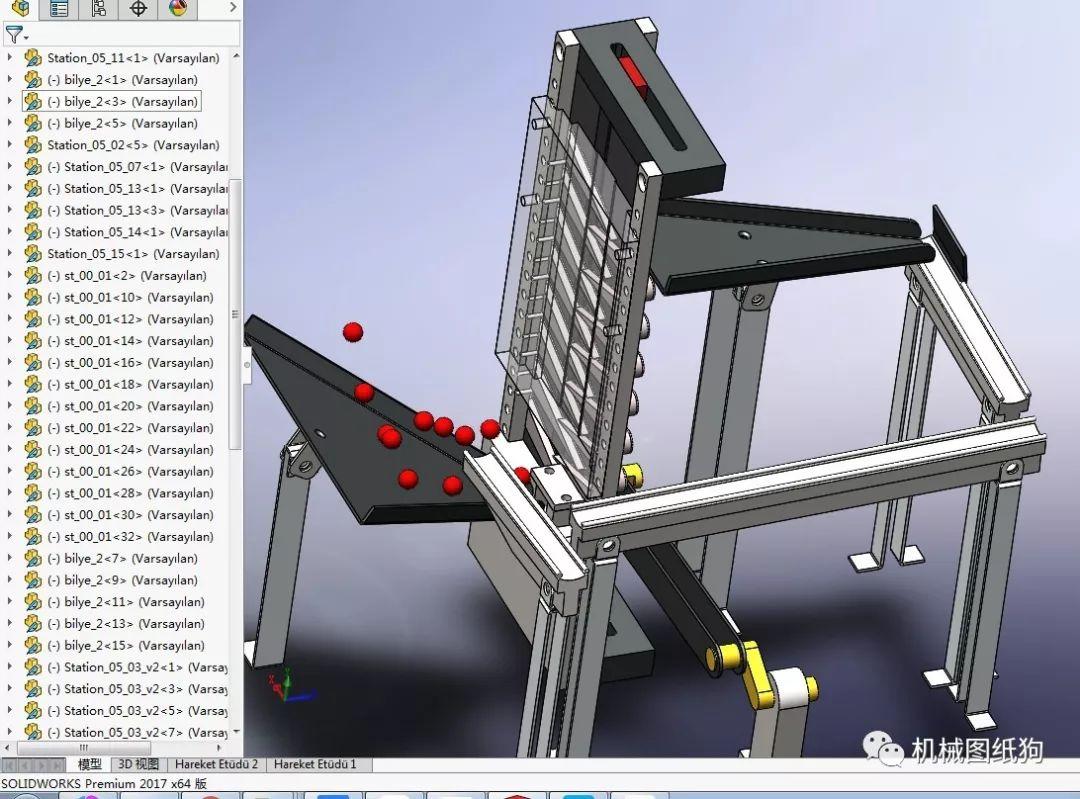Click the assembly icon next to Station_05_15<1>
This screenshot has width=1080, height=799.
[32, 253]
